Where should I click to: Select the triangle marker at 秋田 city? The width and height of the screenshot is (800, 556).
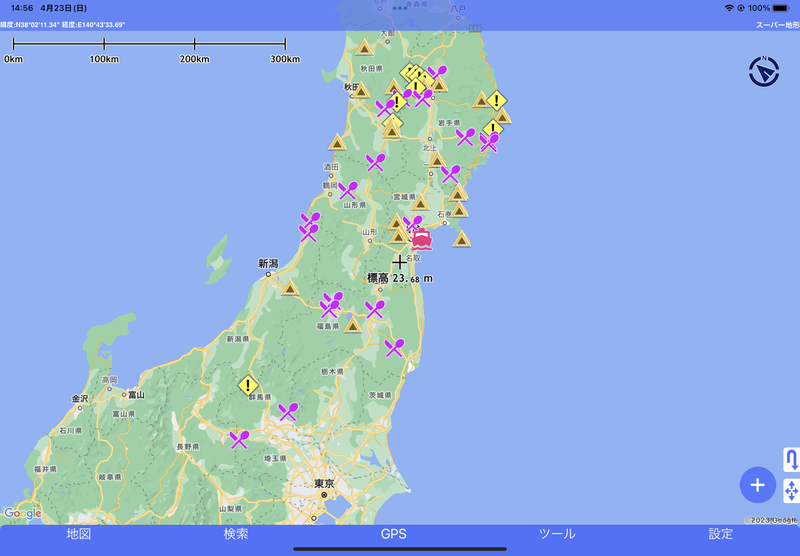click(x=361, y=91)
